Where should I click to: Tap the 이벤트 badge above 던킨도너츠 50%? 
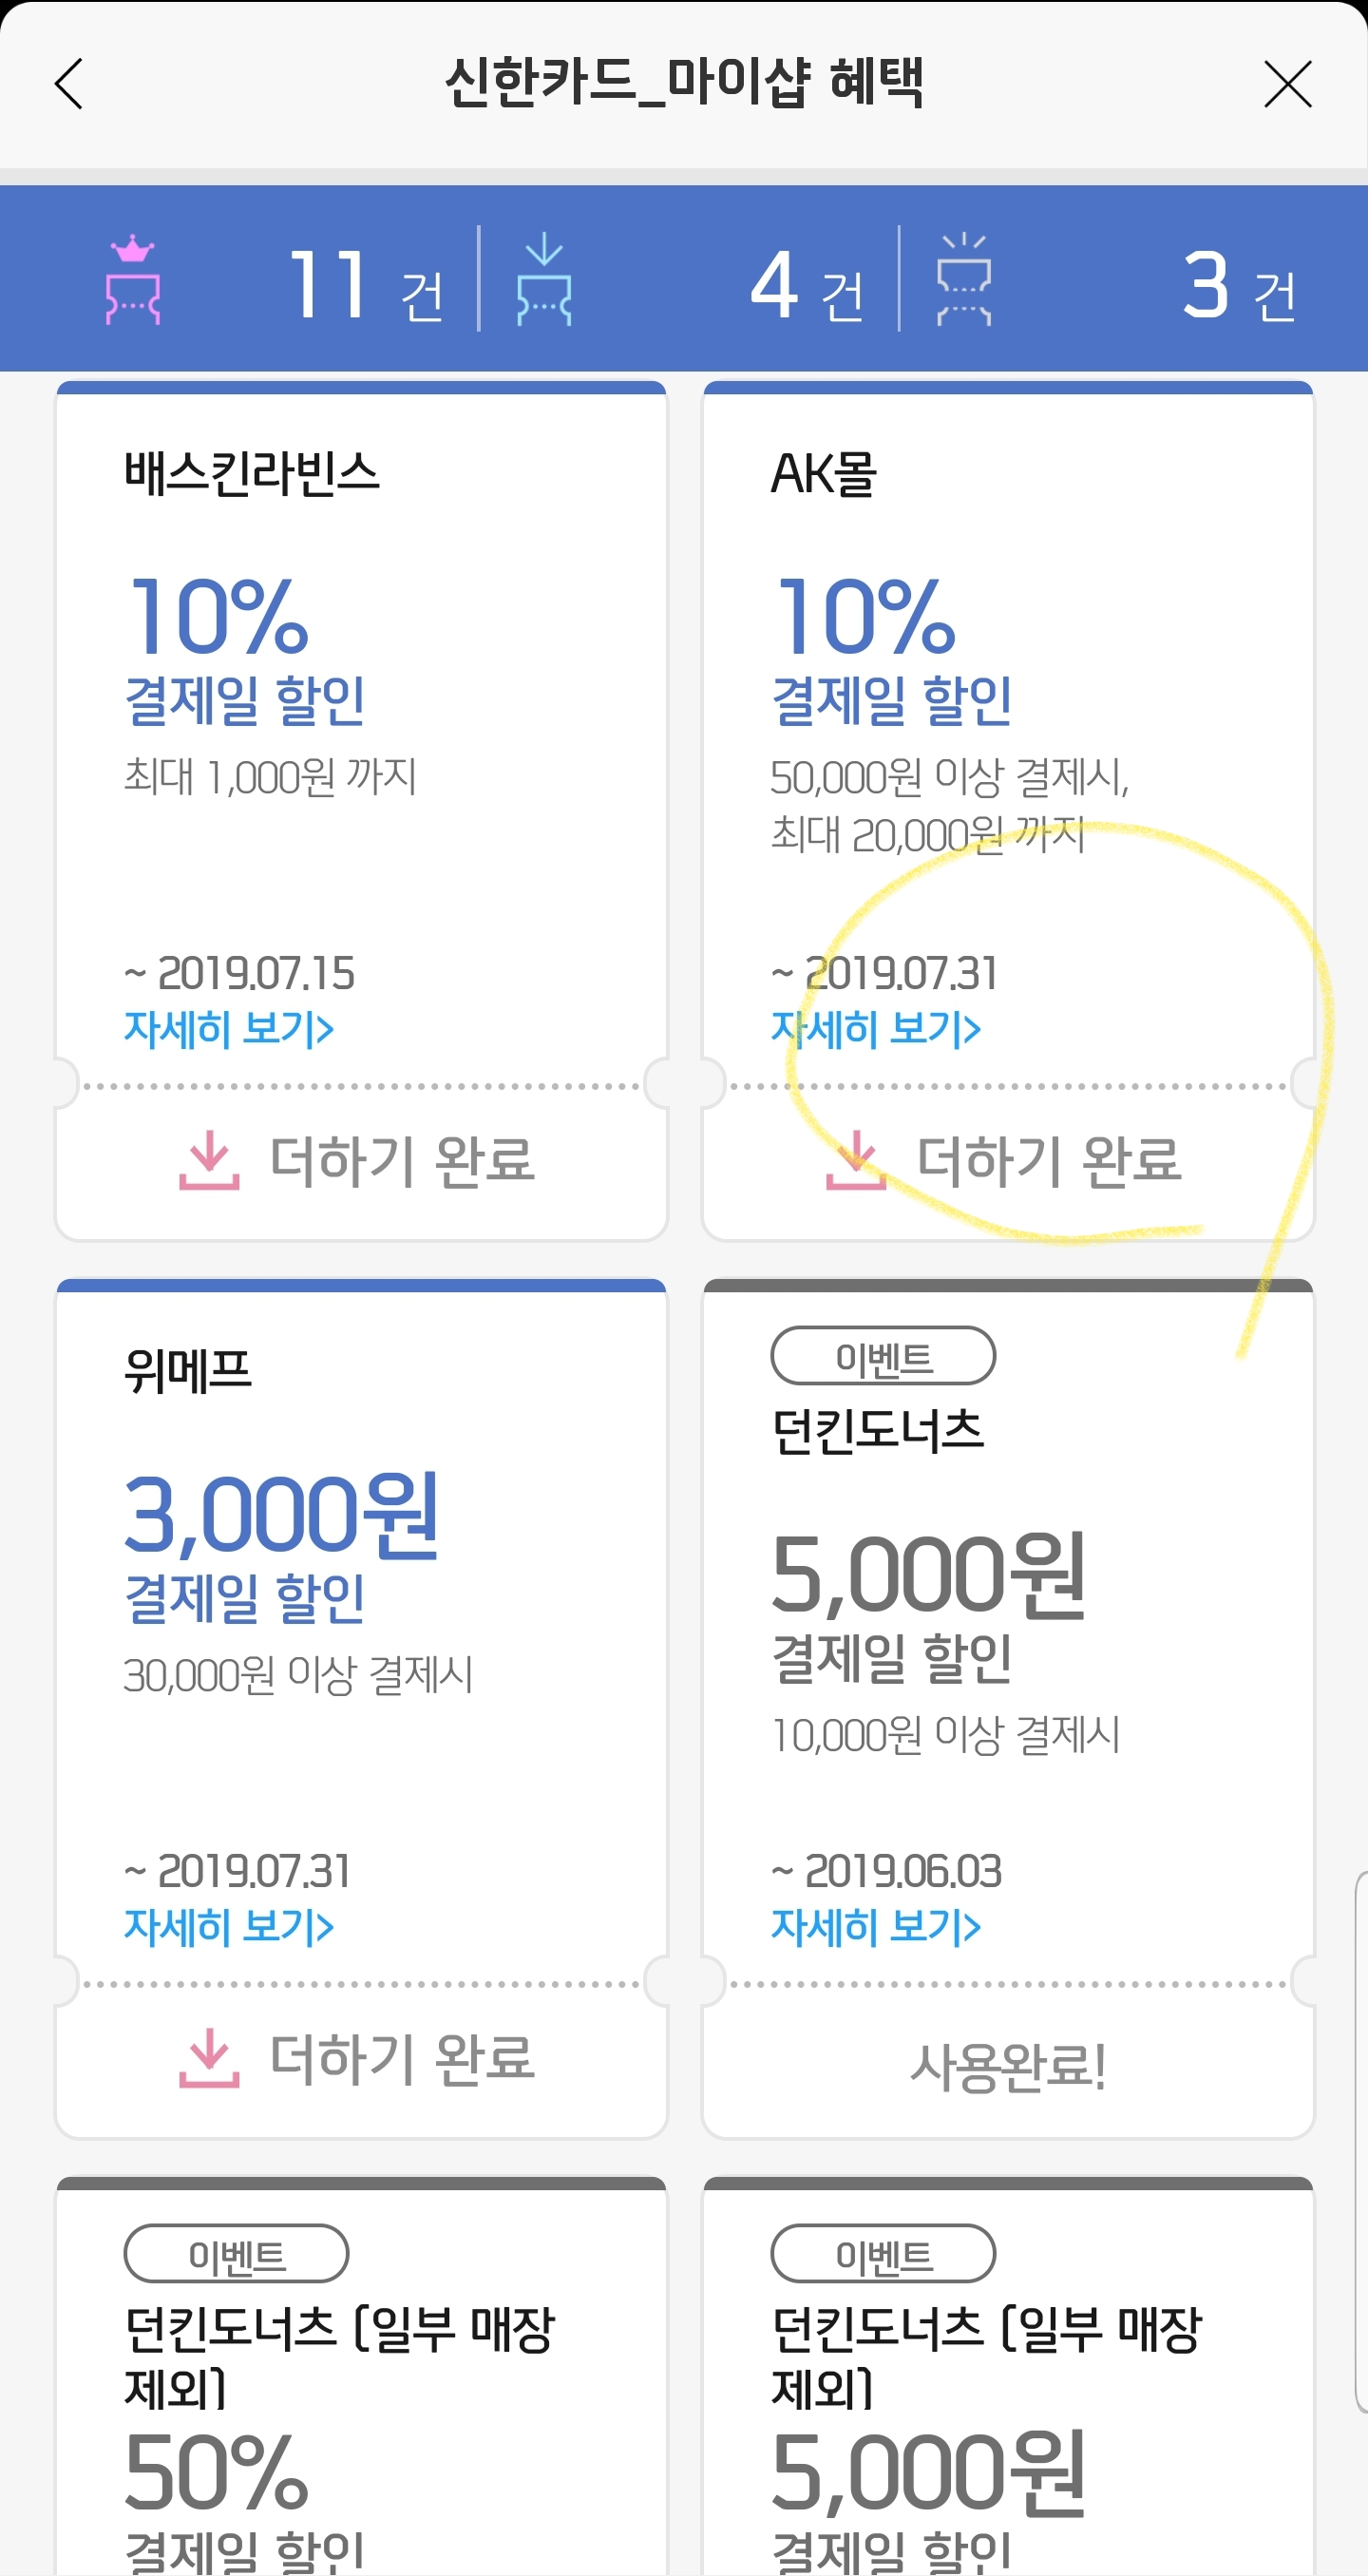tap(236, 2254)
